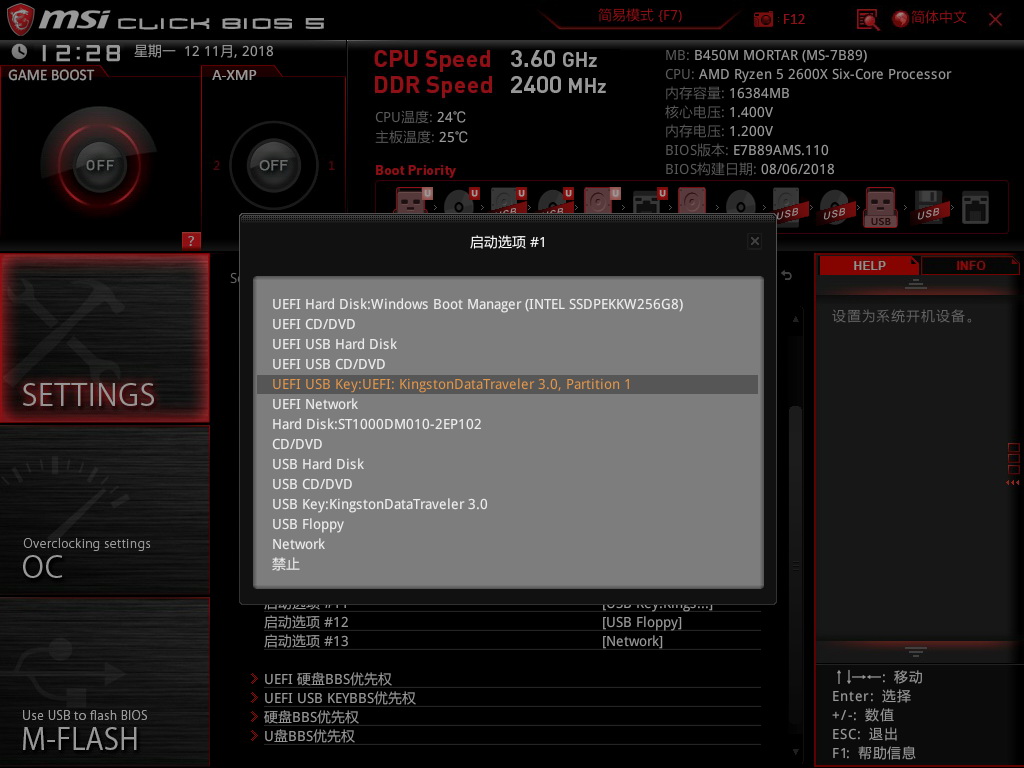The image size is (1024, 768).
Task: Choose UEFI Network option
Action: (x=507, y=404)
